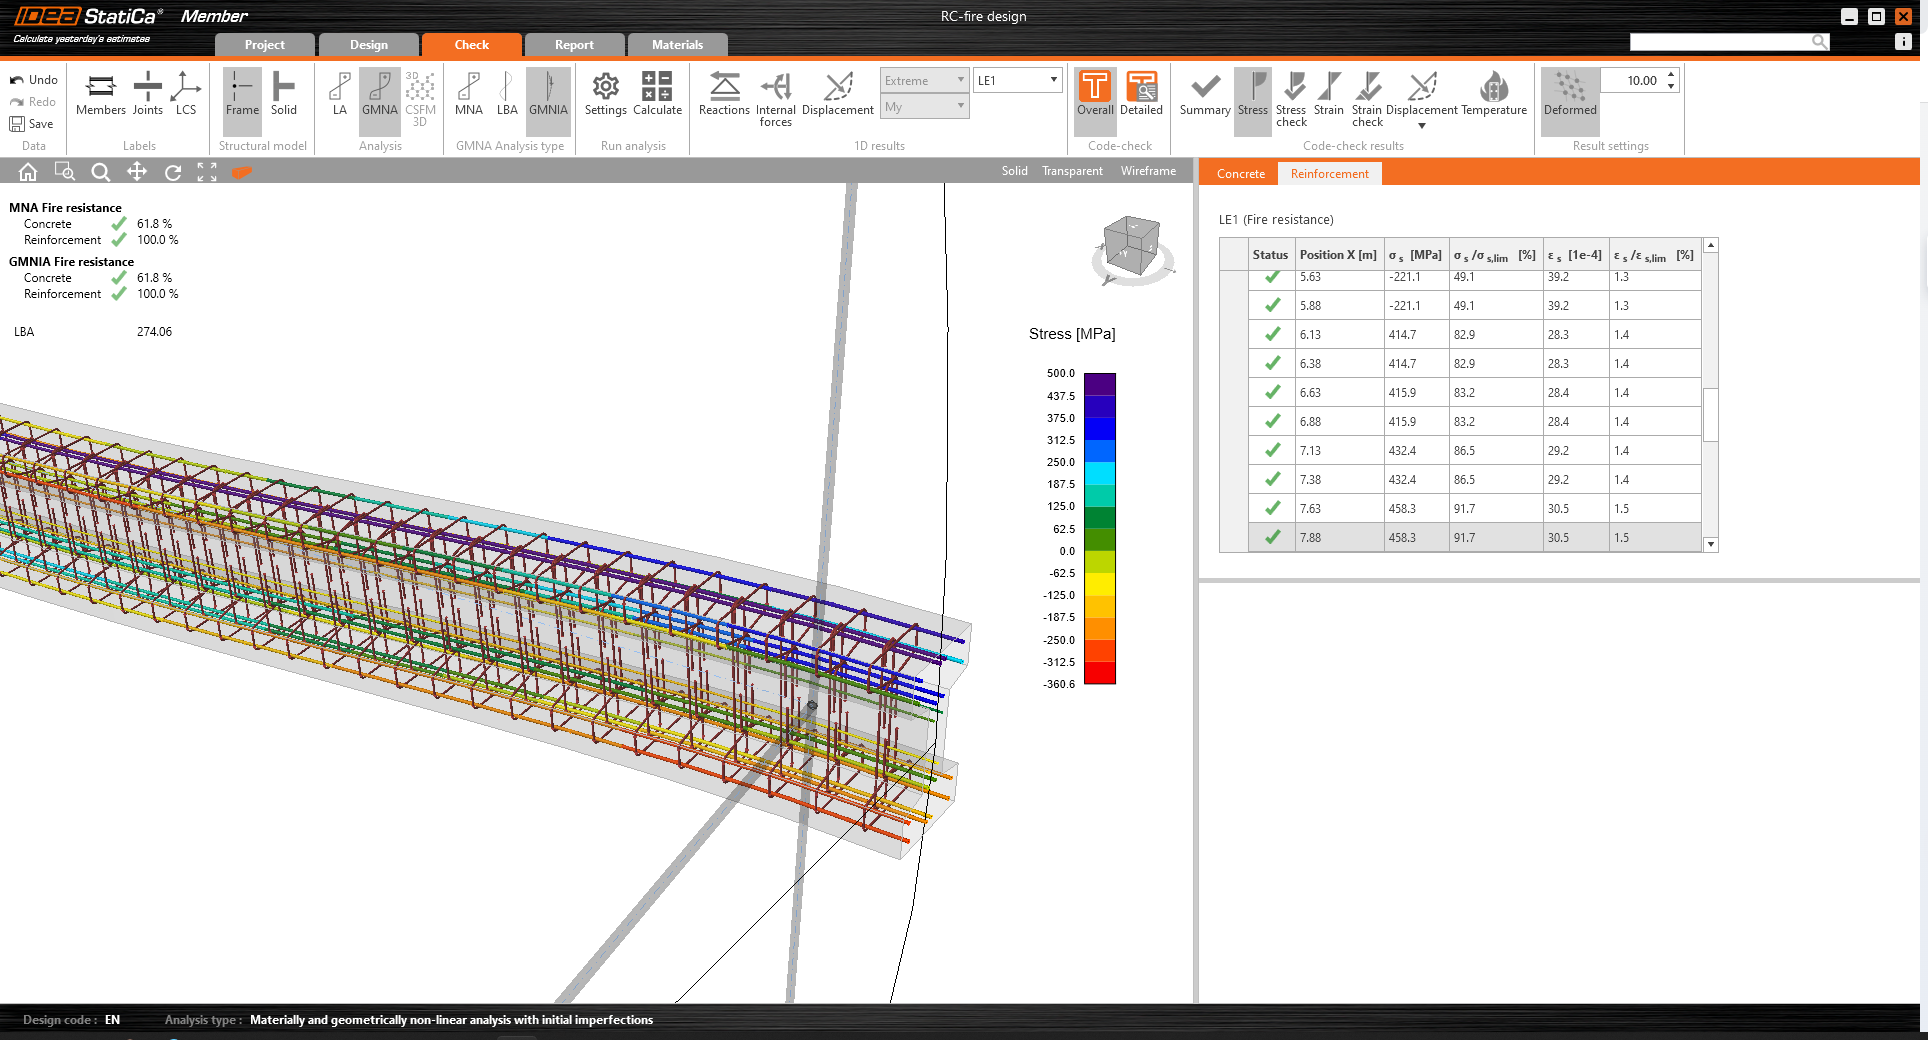Expand the Displacement code-check dropdown arrow
Screen dimensions: 1928x1040
tap(1421, 124)
